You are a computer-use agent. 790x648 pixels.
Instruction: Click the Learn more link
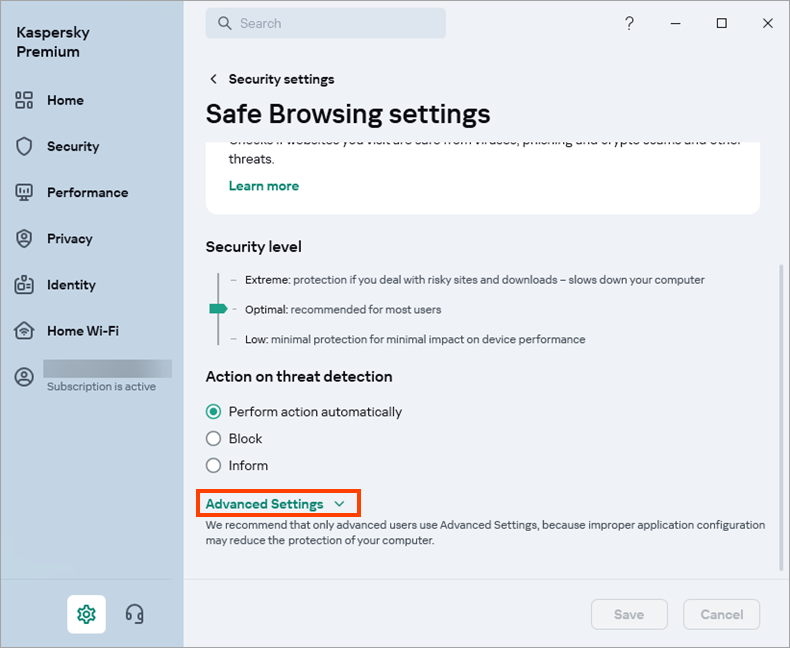263,186
